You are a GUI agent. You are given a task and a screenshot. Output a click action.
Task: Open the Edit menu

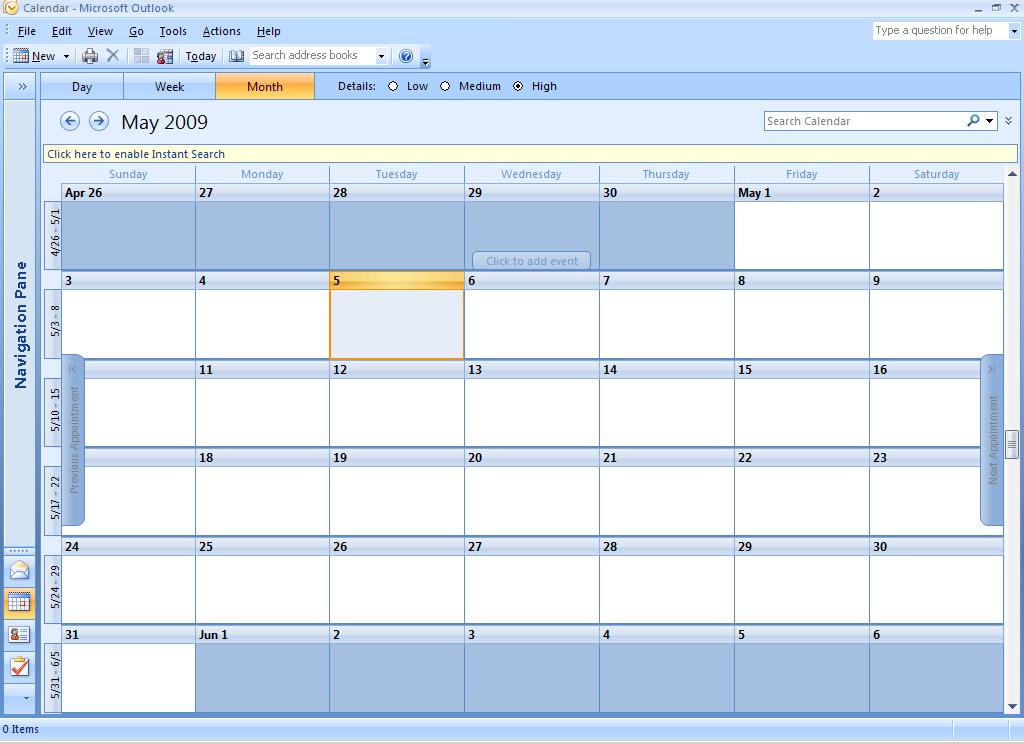(61, 31)
